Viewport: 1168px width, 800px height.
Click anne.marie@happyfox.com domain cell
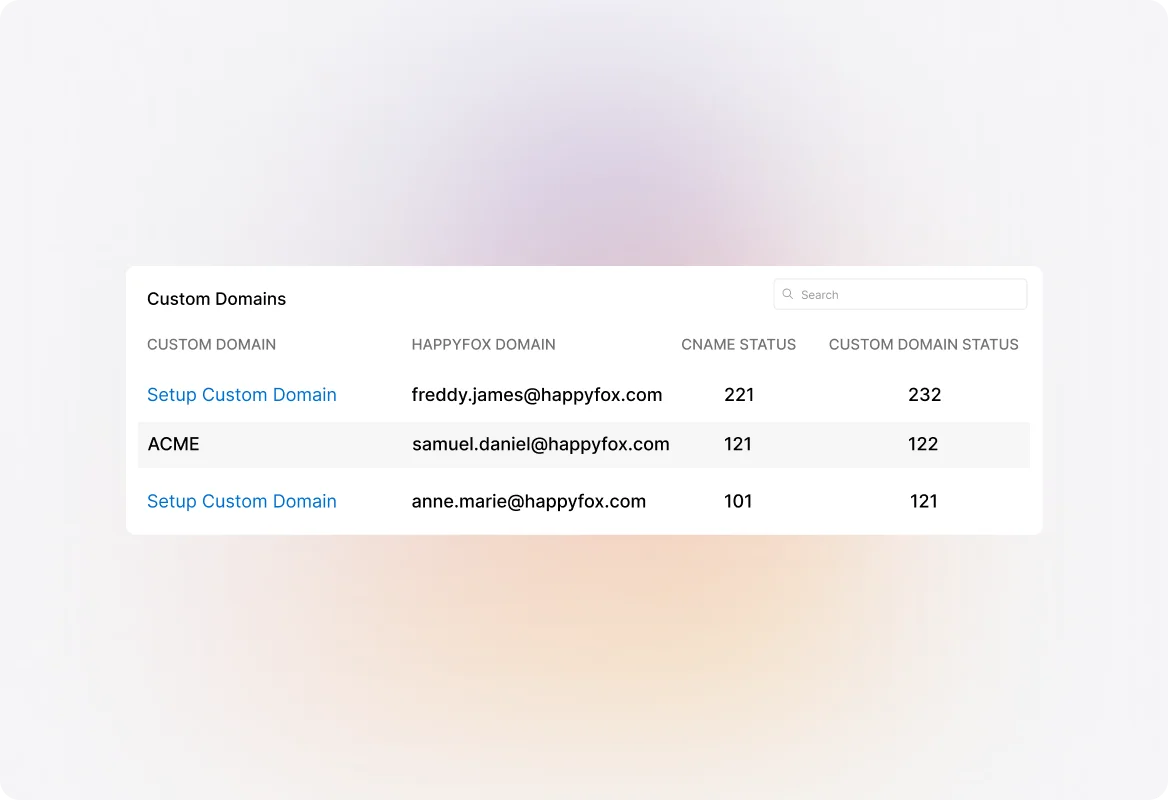[528, 501]
